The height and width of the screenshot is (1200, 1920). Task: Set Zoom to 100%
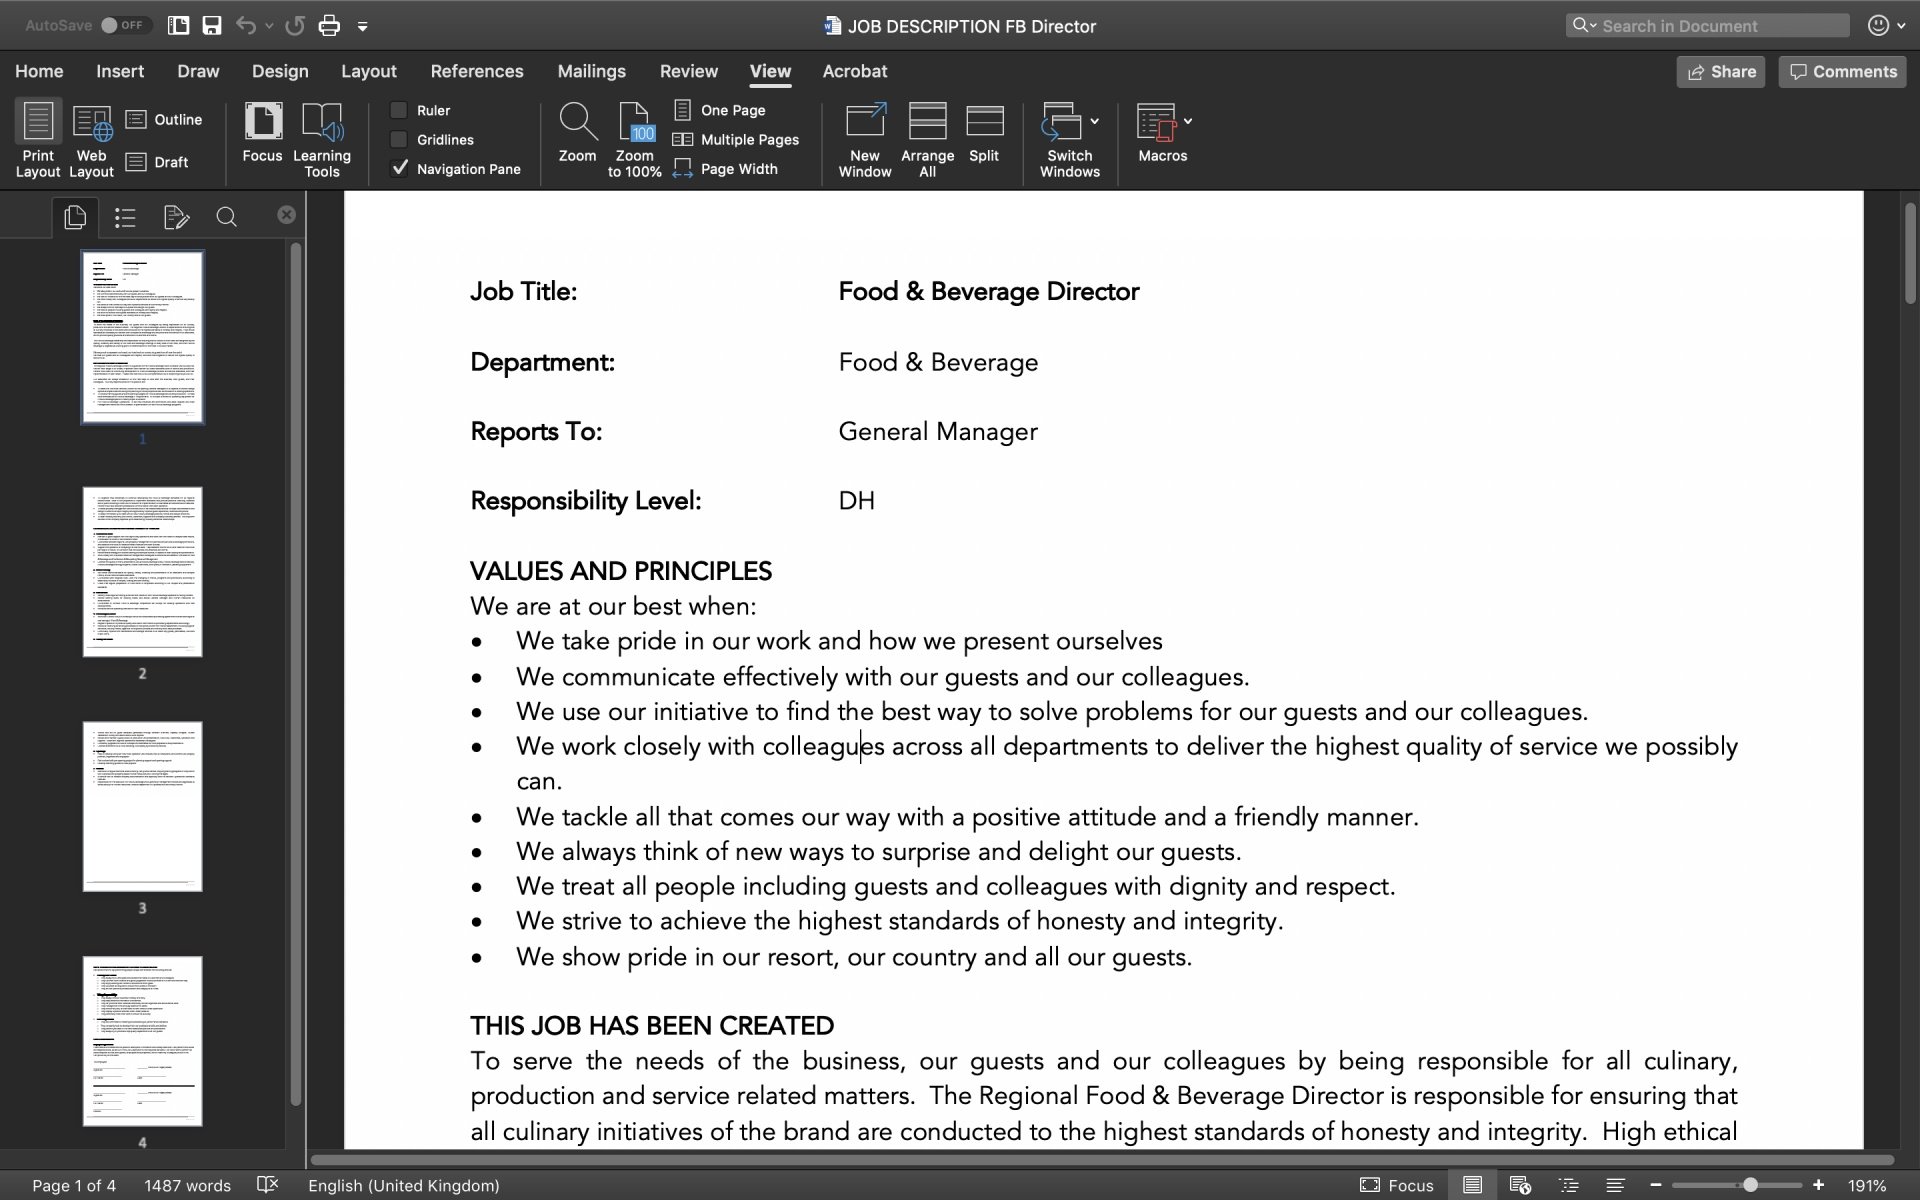[x=635, y=140]
